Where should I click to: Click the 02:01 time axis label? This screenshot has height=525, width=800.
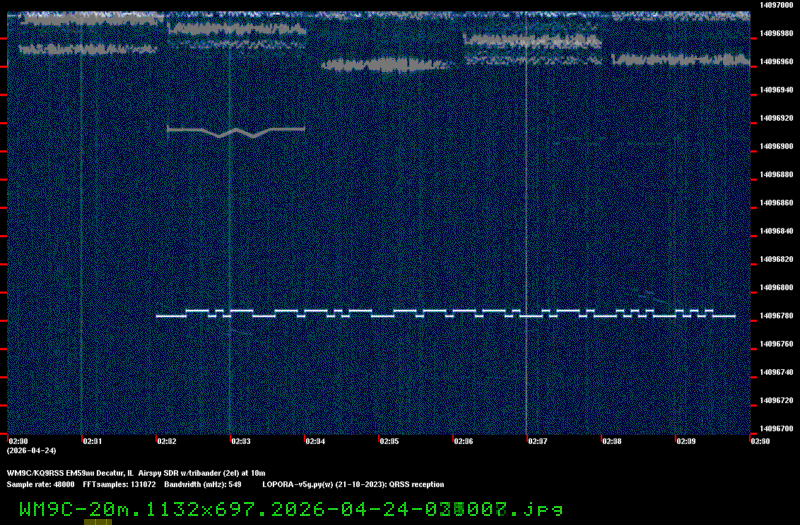click(x=92, y=441)
